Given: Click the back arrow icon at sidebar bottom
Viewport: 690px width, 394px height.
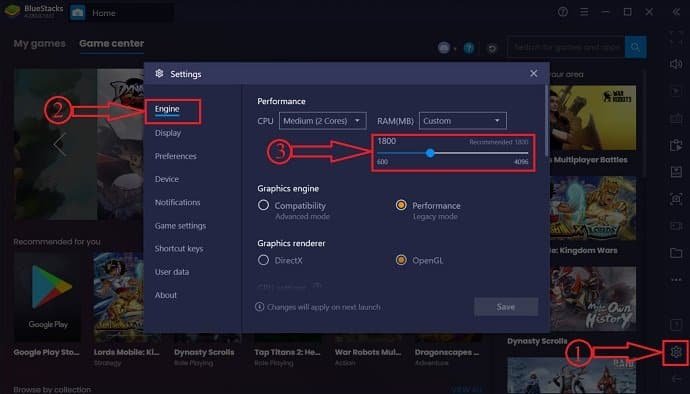Looking at the screenshot, I should pyautogui.click(x=676, y=379).
